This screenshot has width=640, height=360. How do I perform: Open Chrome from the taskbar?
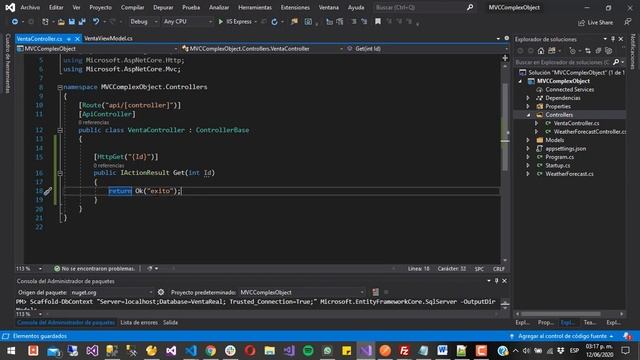click(211, 351)
